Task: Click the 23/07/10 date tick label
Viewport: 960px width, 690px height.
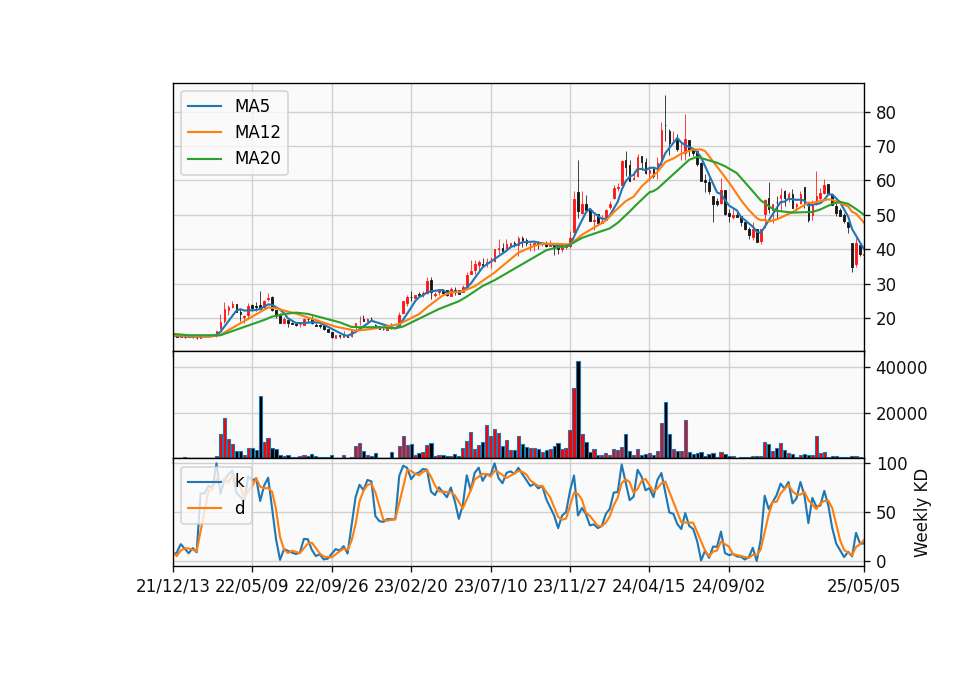Action: coord(490,586)
